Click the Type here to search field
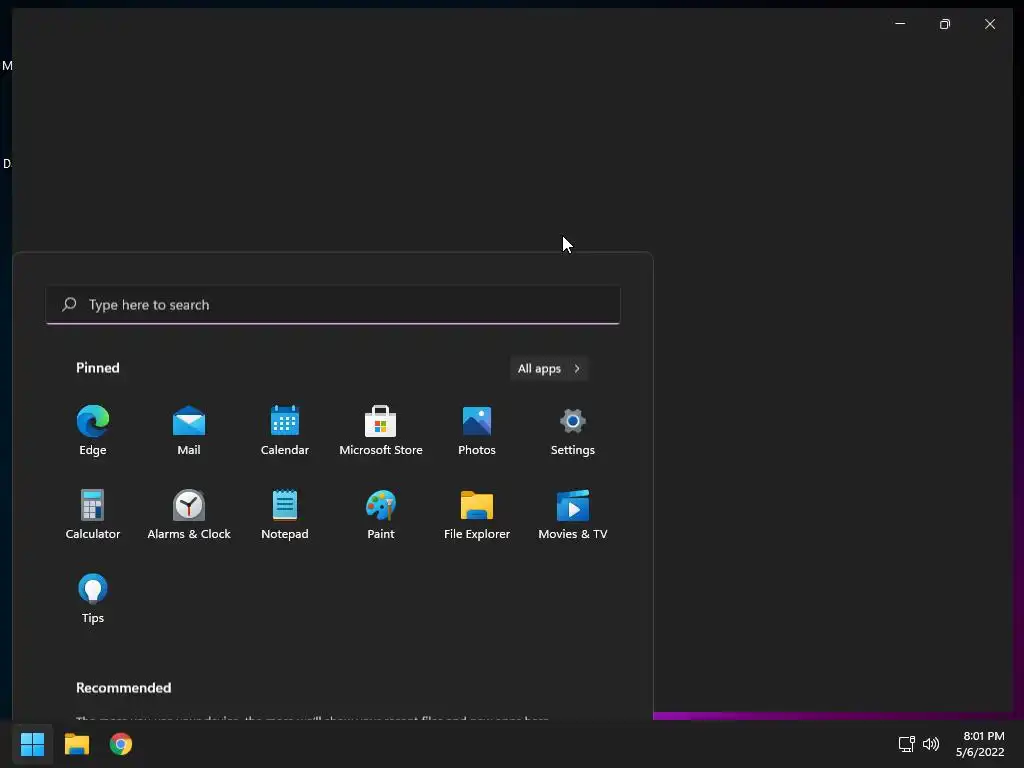This screenshot has height=768, width=1024. (x=333, y=305)
